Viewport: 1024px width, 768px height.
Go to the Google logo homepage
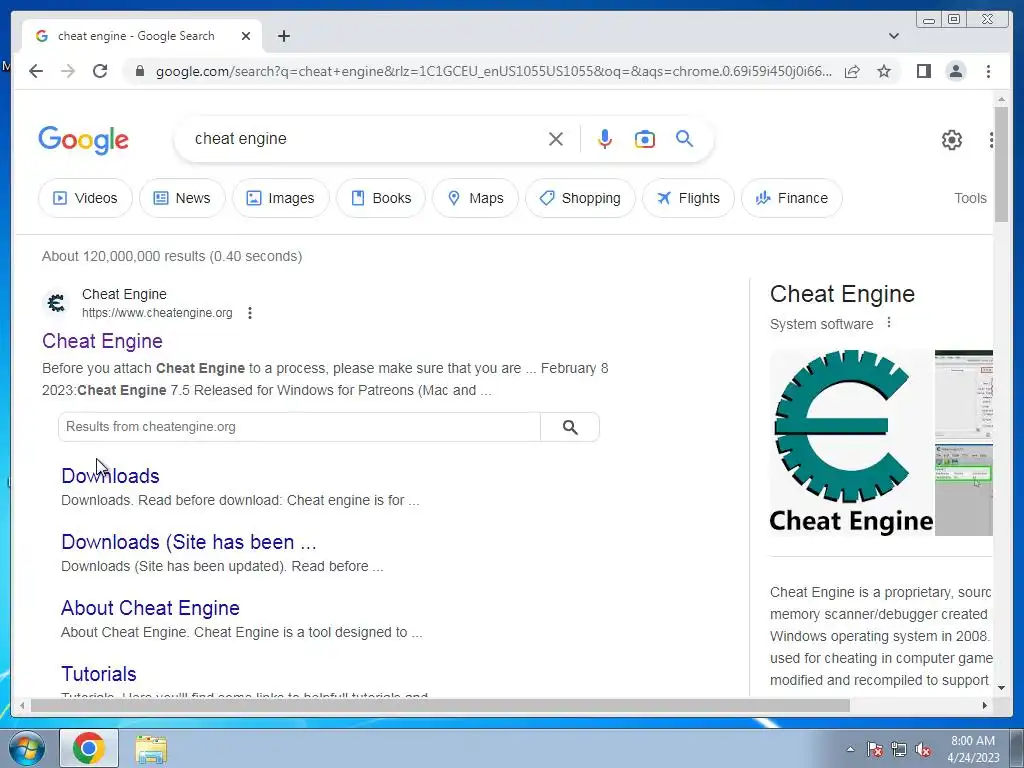click(84, 140)
